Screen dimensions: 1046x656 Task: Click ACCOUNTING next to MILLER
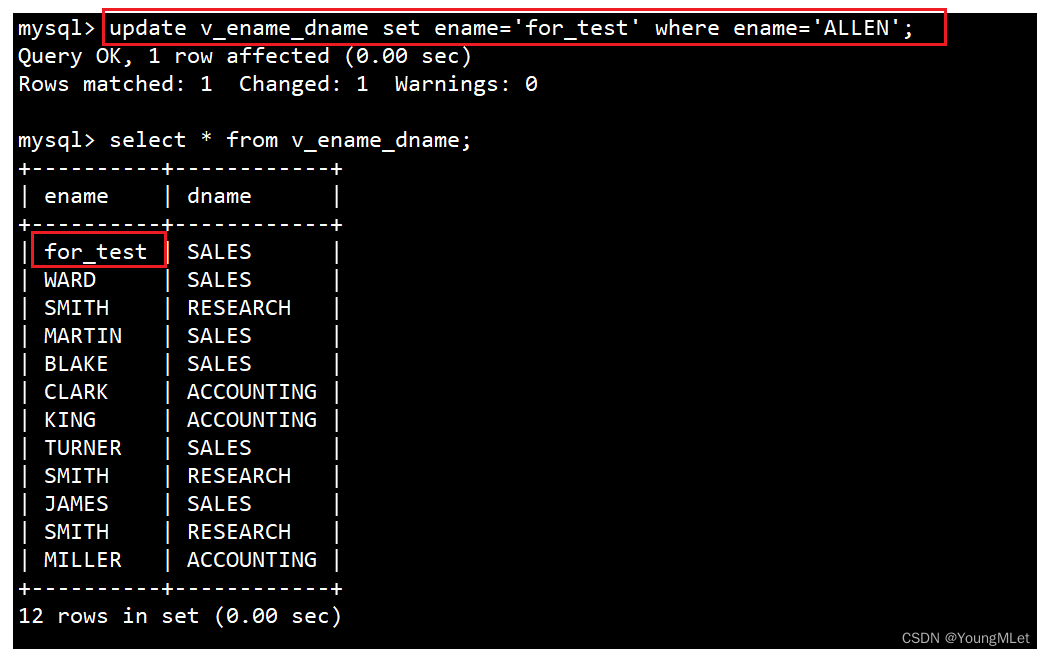[252, 560]
